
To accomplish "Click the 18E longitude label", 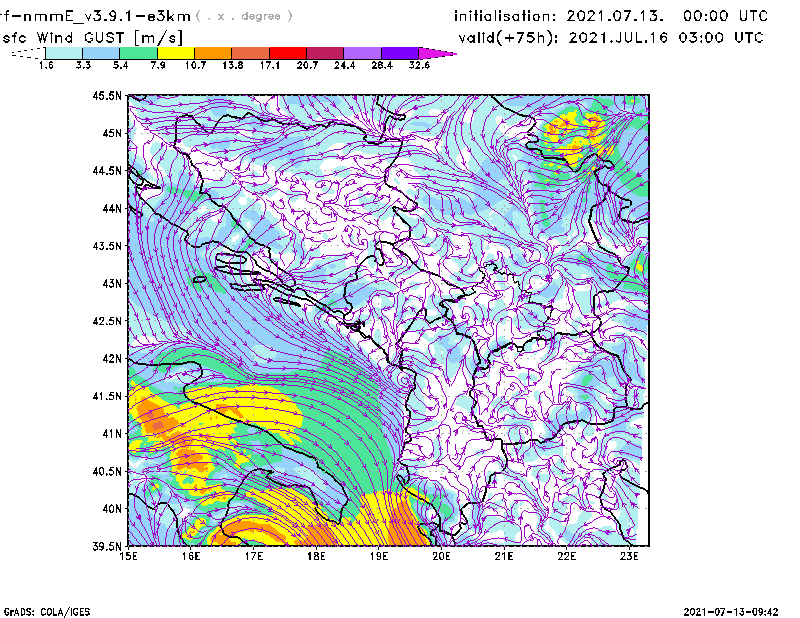I will pyautogui.click(x=316, y=556).
